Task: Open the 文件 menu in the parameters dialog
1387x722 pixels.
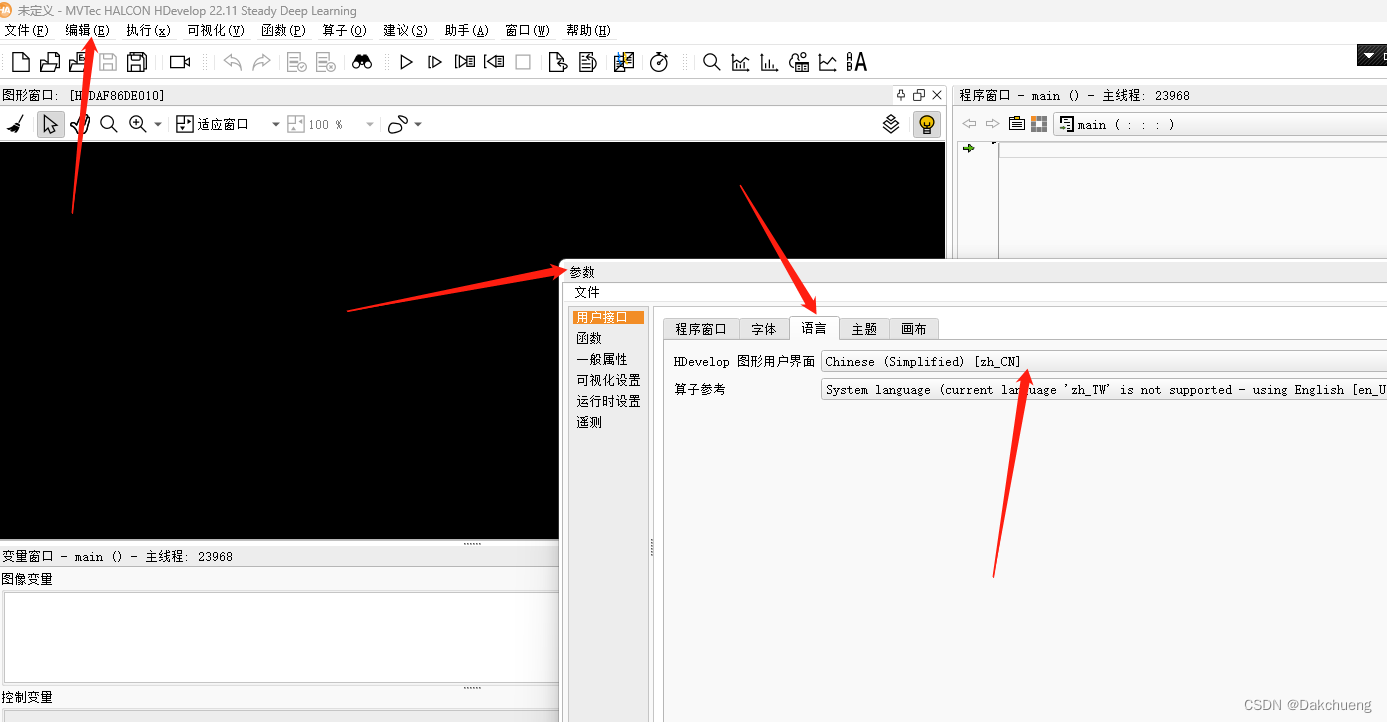Action: point(585,292)
